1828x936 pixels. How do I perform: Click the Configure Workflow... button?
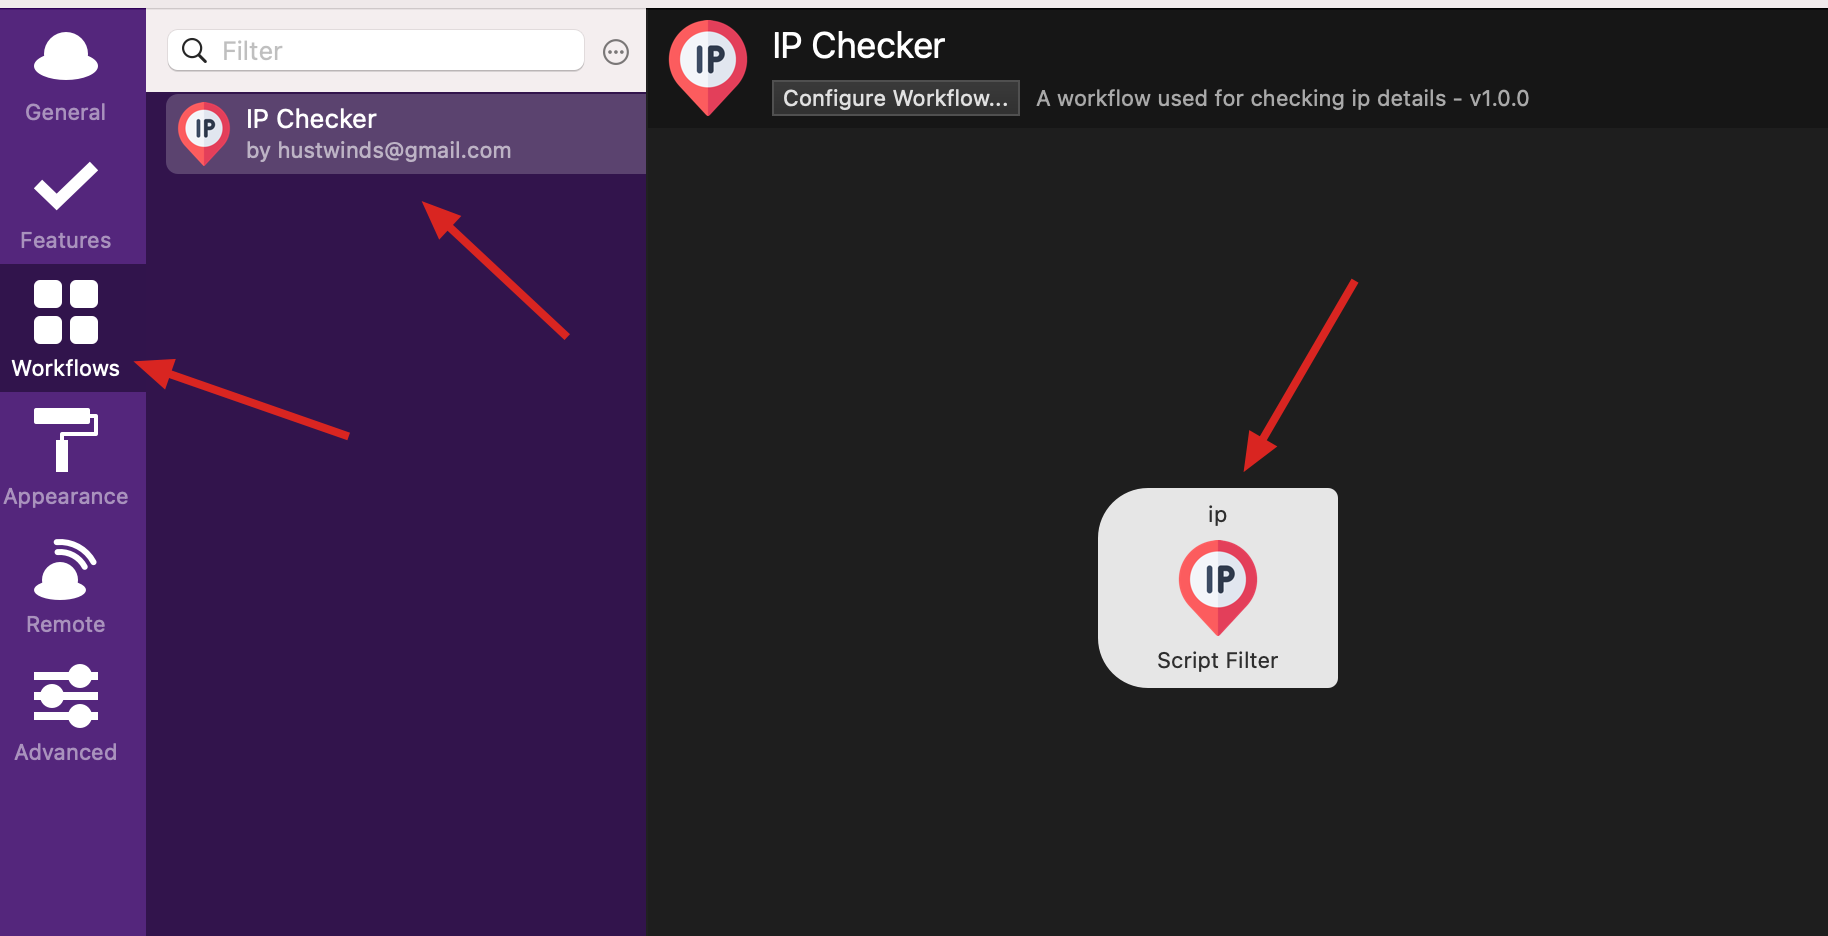tap(895, 98)
